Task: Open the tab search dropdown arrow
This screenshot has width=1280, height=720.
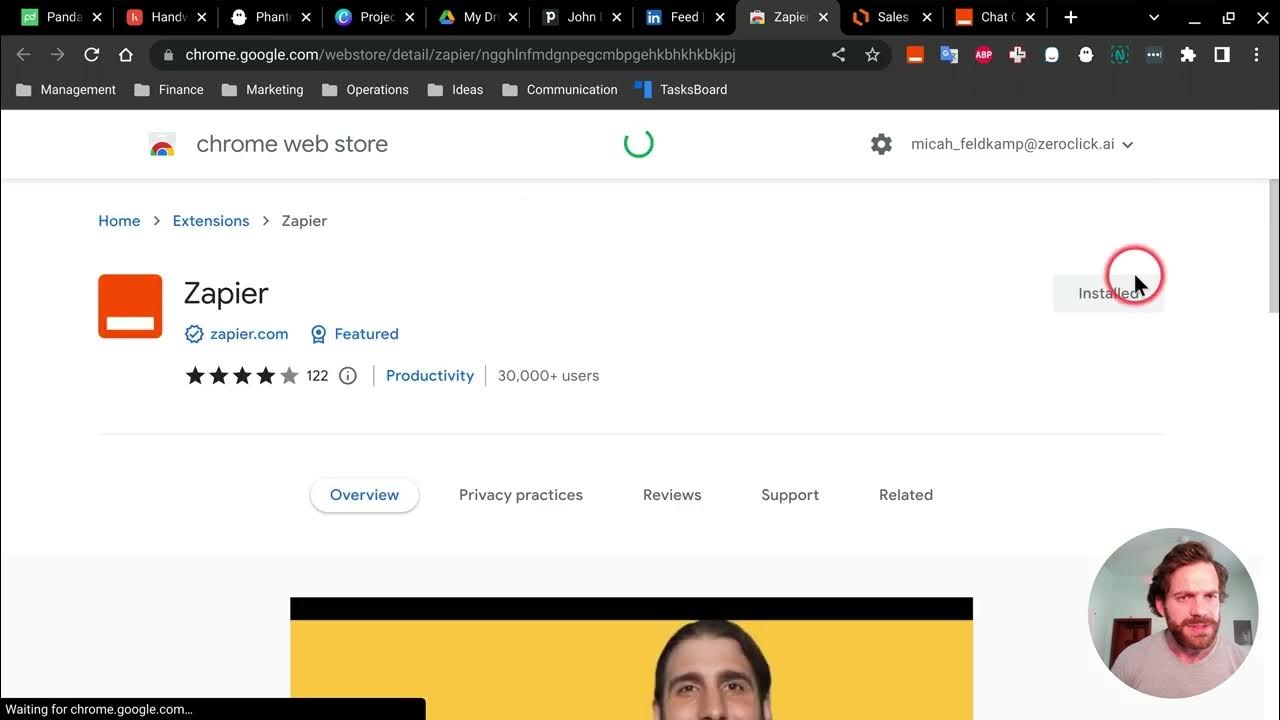Action: tap(1154, 17)
